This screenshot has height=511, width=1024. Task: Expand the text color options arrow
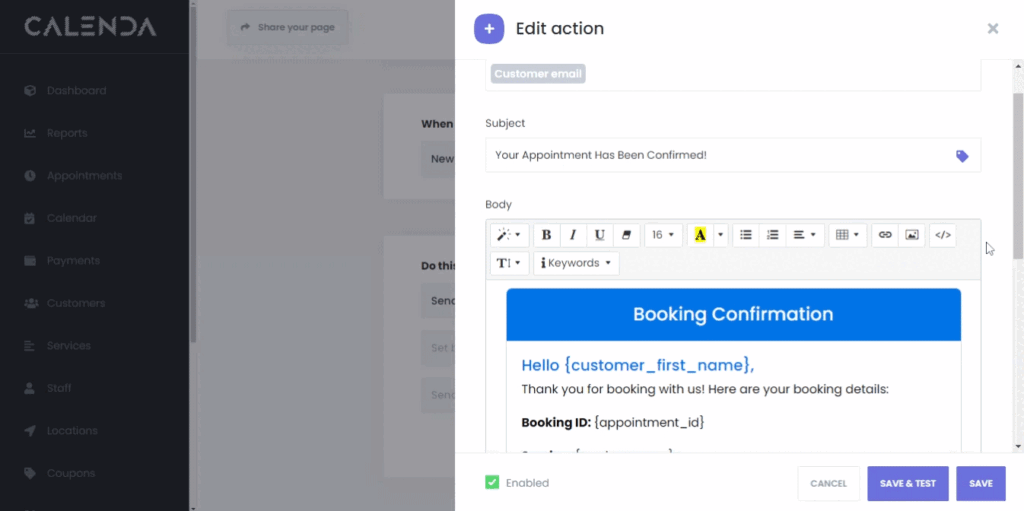pyautogui.click(x=721, y=235)
